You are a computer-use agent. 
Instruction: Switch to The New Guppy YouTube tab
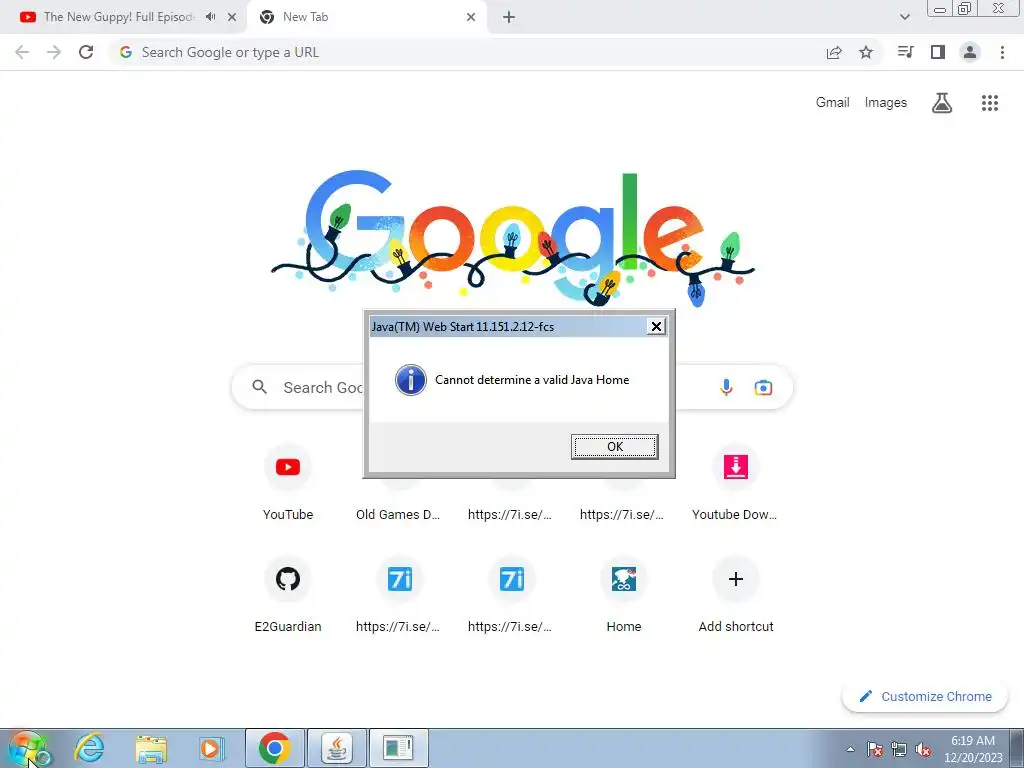pyautogui.click(x=118, y=17)
